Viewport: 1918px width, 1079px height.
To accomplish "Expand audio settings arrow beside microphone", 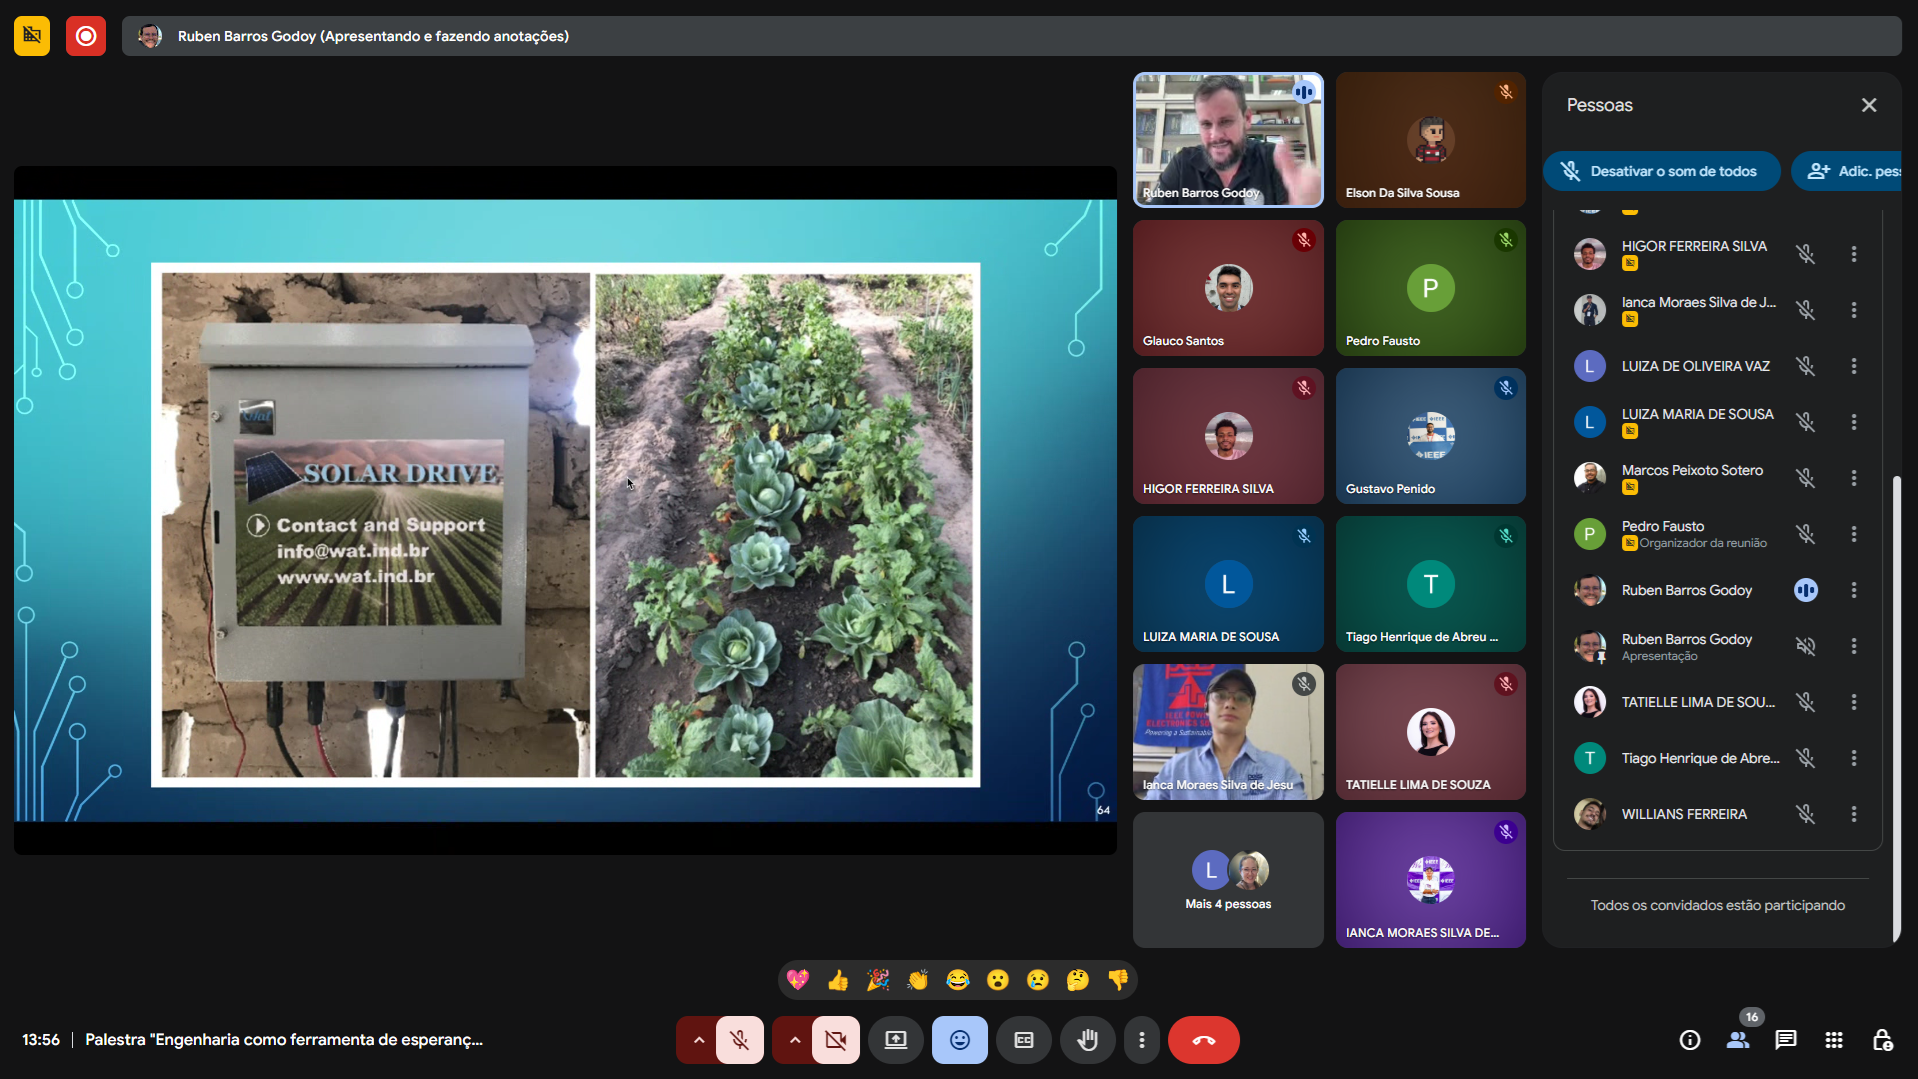I will point(699,1040).
